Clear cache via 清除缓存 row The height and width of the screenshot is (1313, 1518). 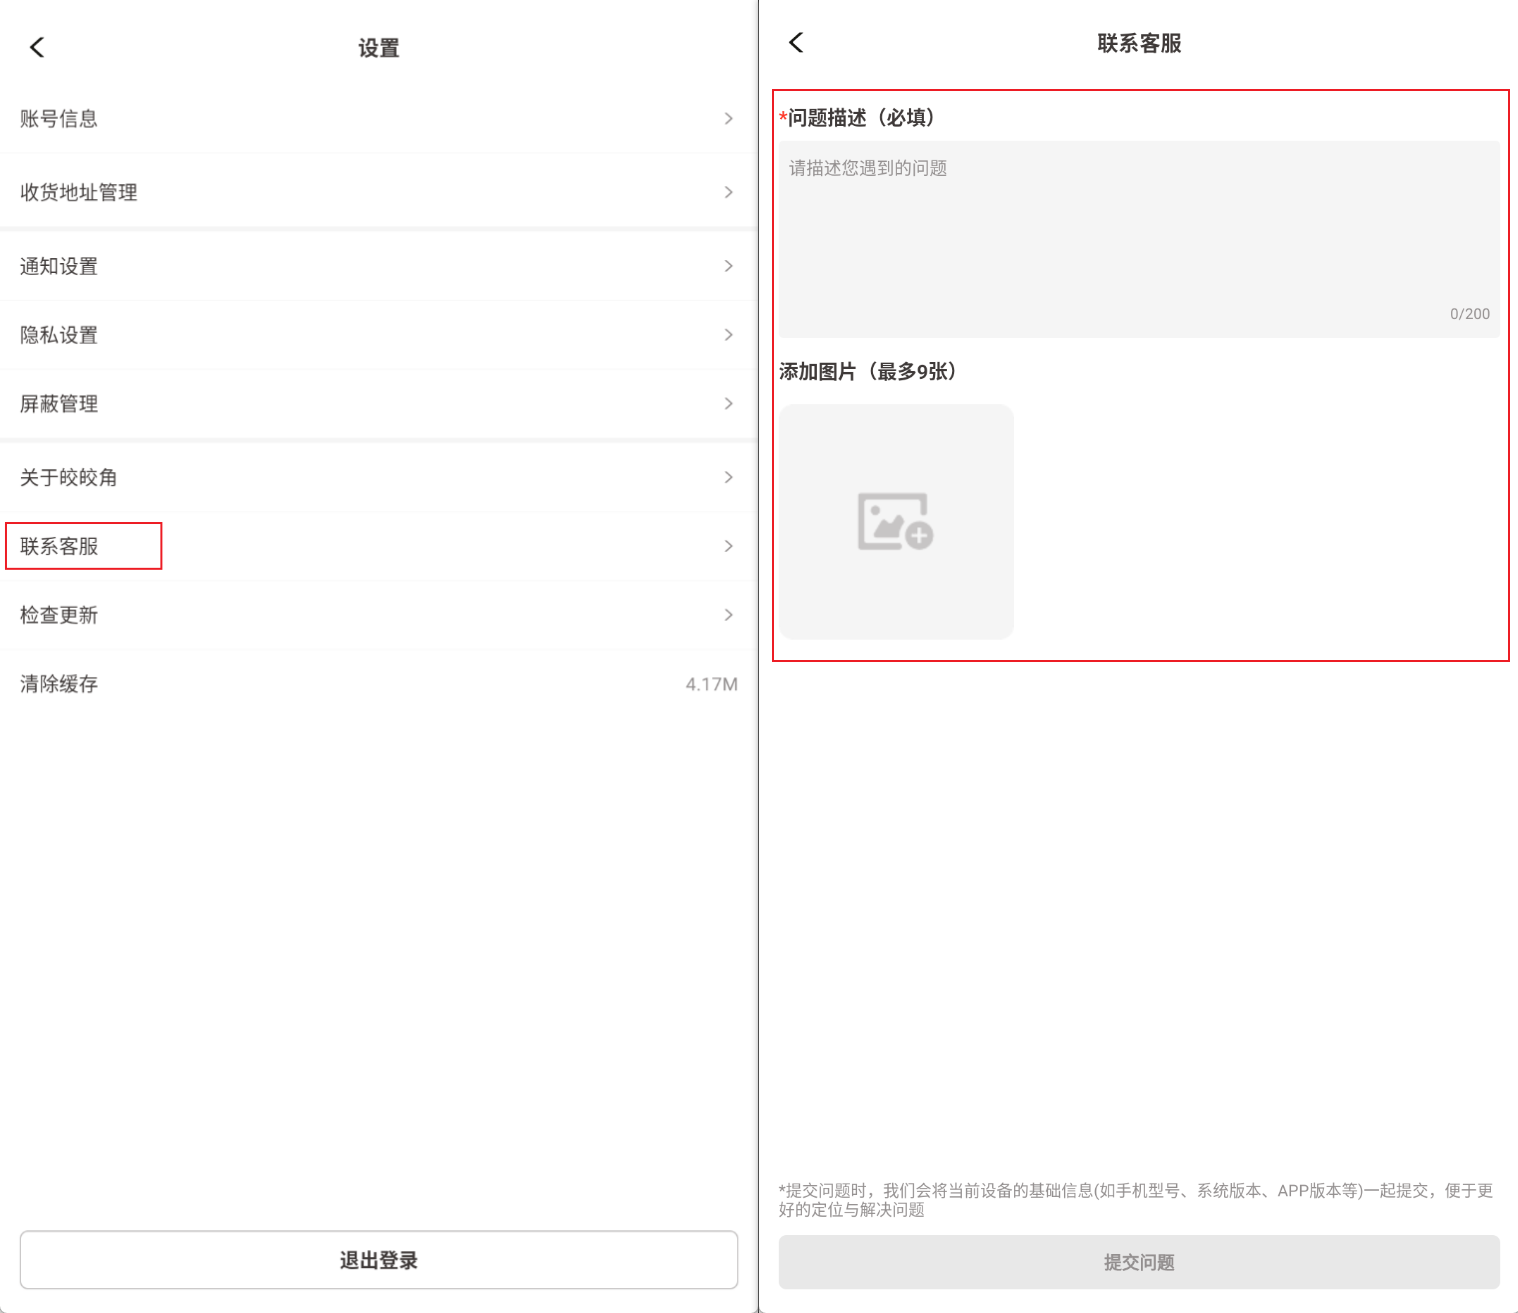point(59,684)
